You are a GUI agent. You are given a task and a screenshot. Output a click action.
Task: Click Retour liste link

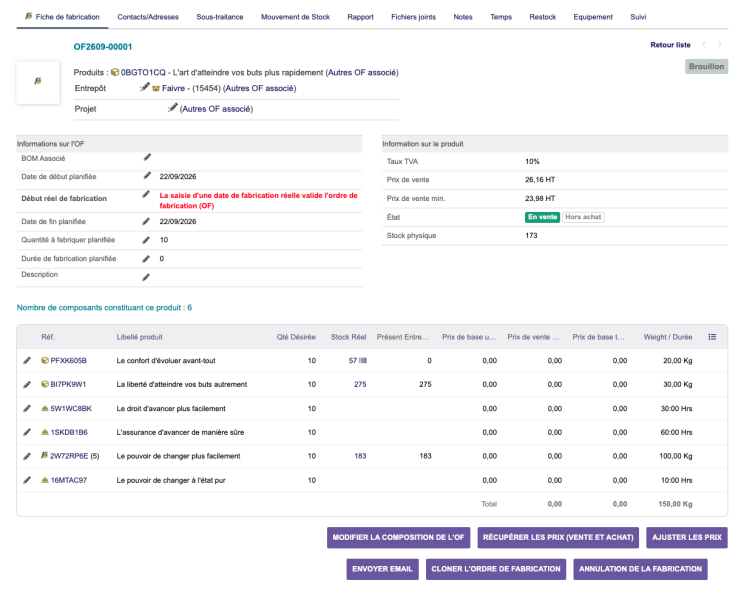point(670,45)
